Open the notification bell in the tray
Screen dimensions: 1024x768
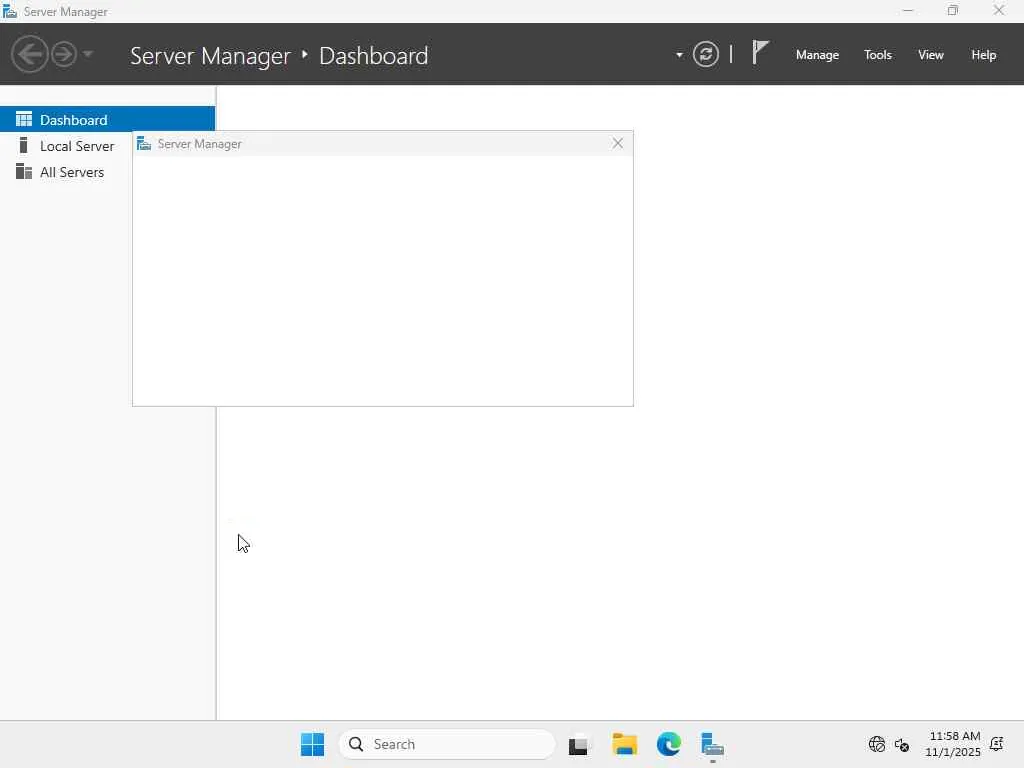point(997,744)
